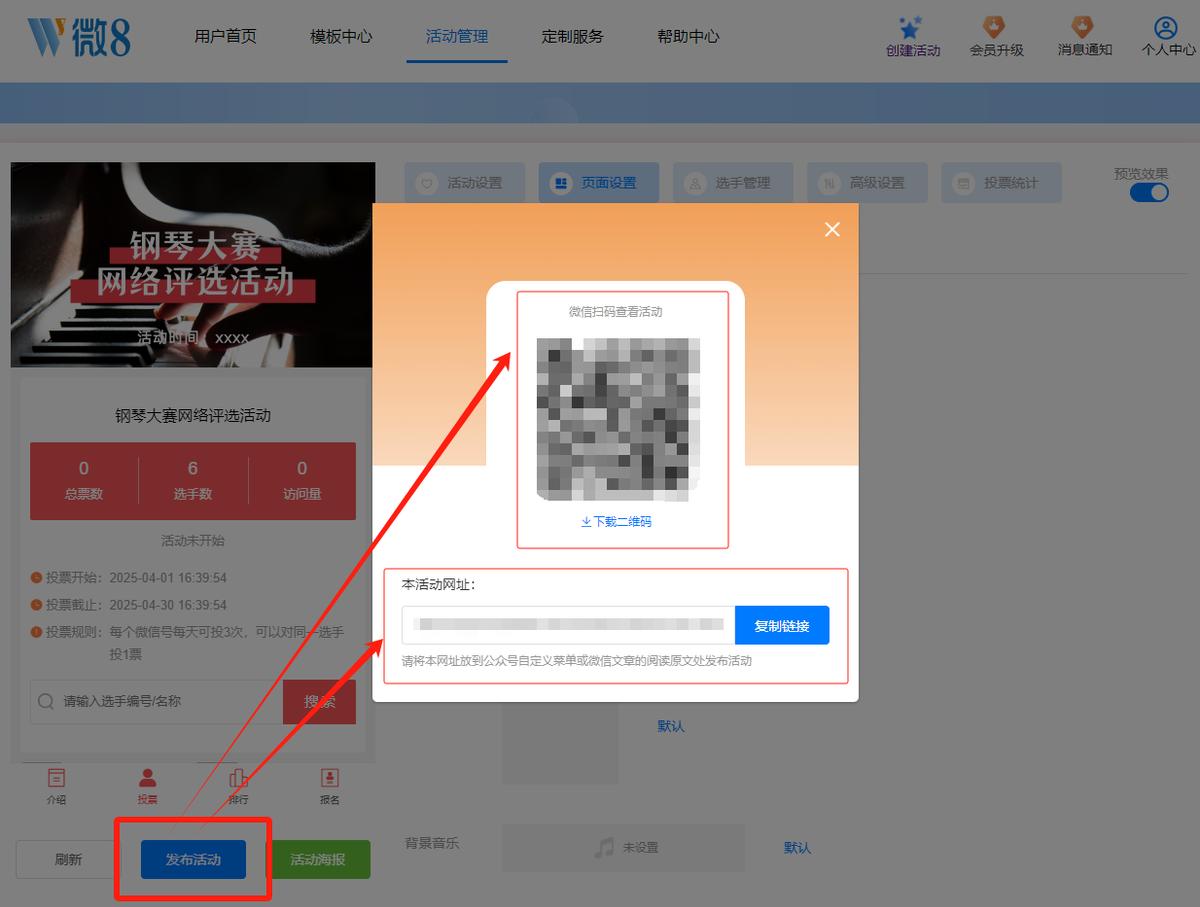Click the QR code image
The image size is (1200, 907).
pyautogui.click(x=618, y=419)
